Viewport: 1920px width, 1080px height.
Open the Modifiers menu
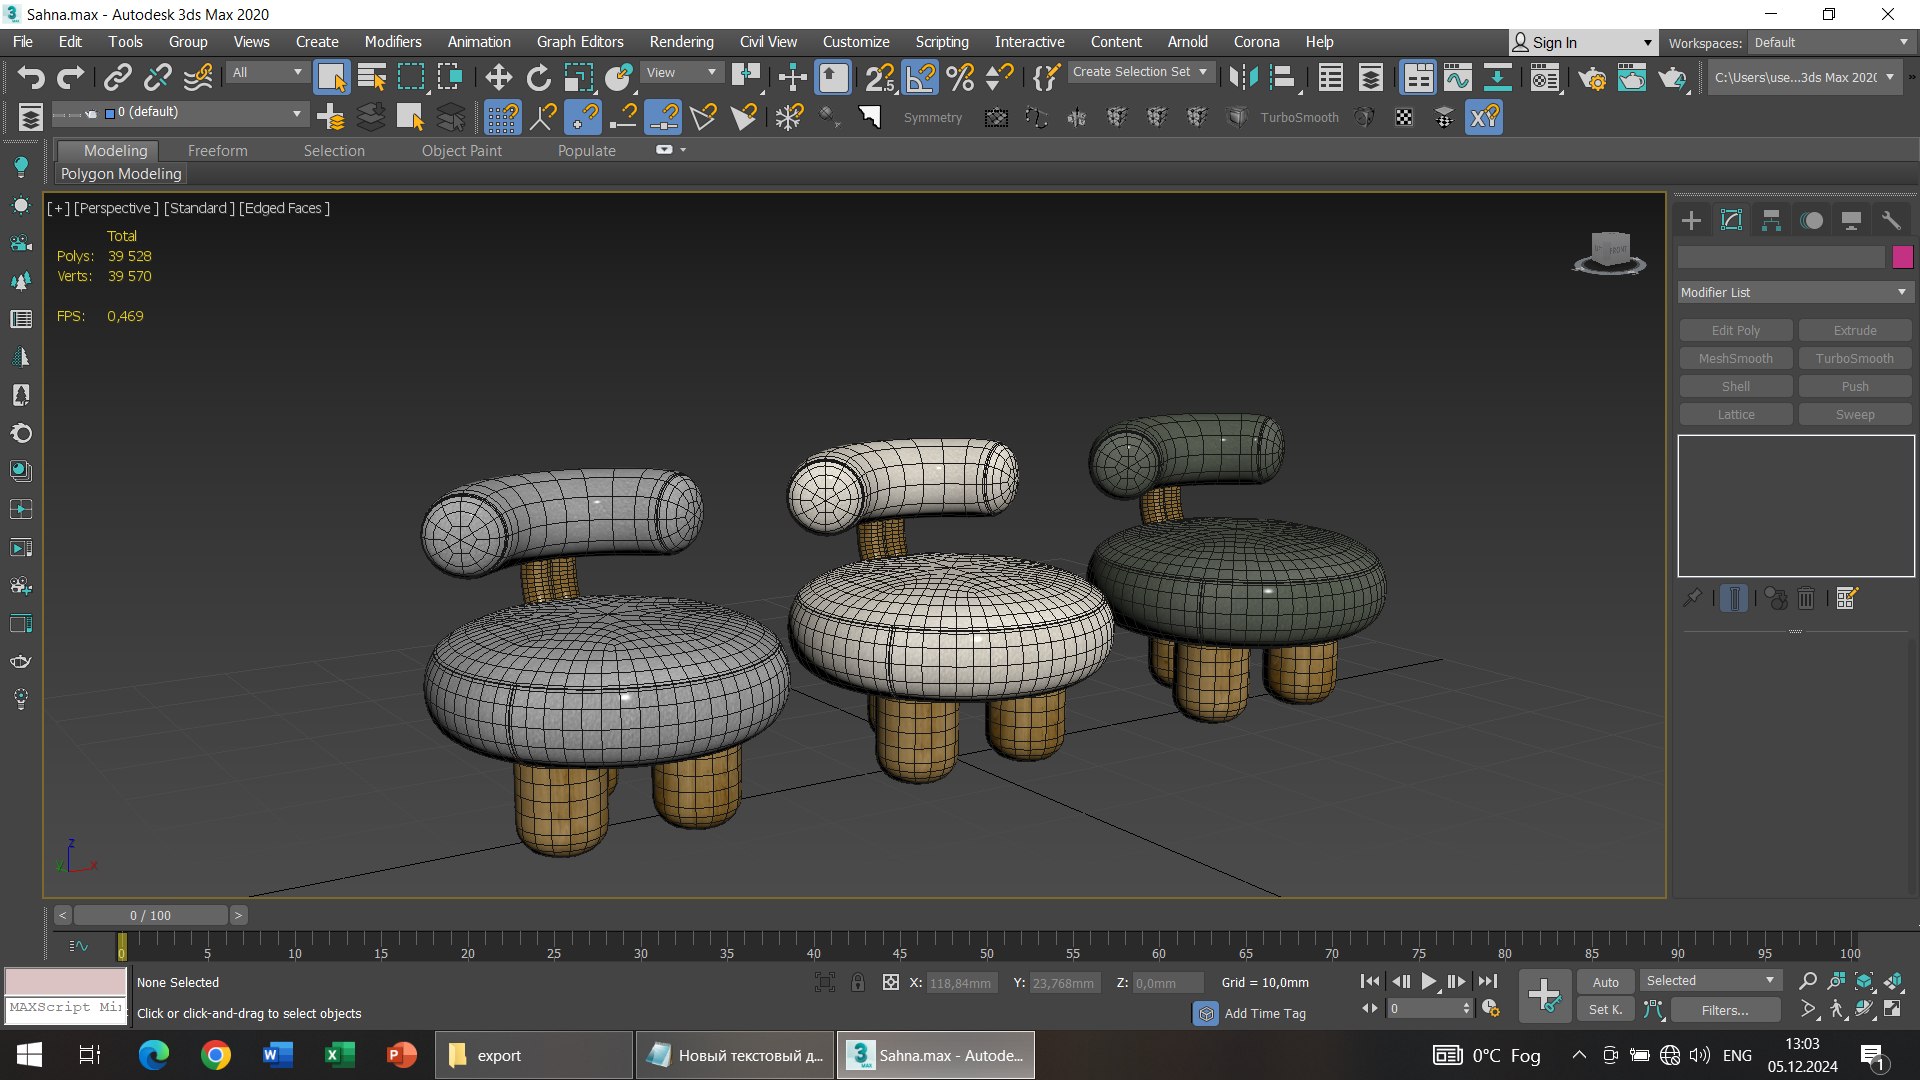(393, 42)
